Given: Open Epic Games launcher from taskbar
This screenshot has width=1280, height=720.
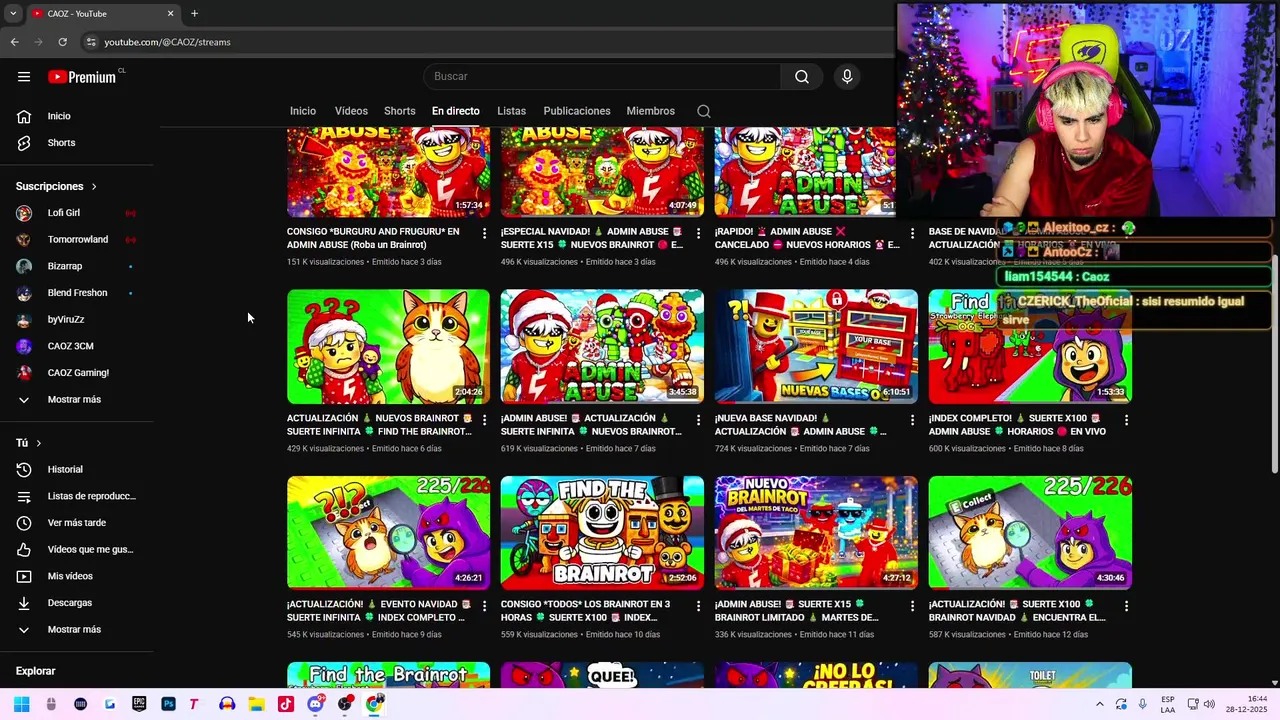Looking at the screenshot, I should tap(139, 704).
